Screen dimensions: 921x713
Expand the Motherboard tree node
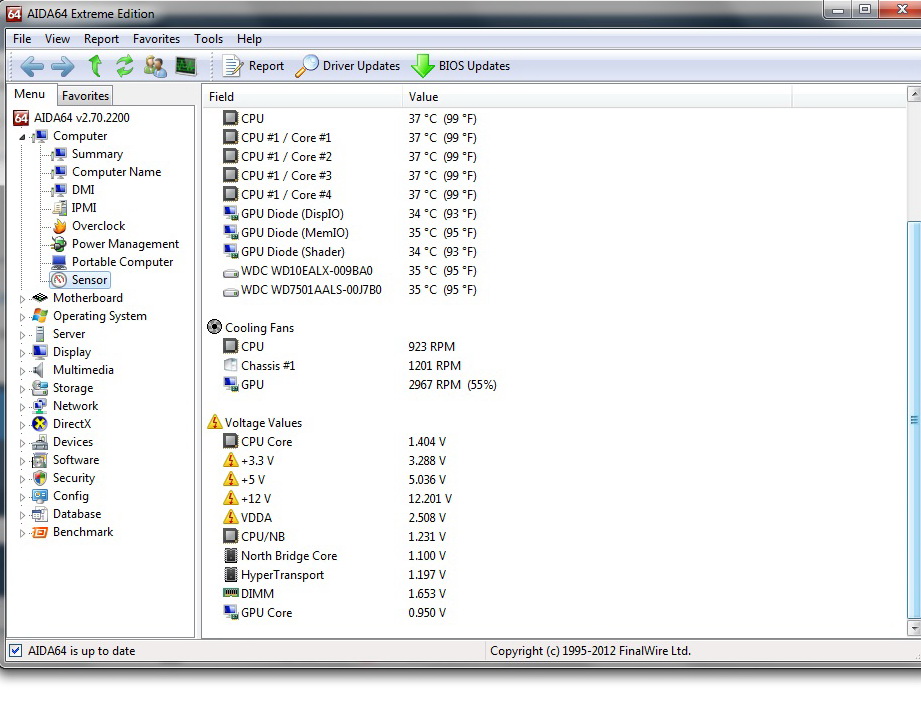(22, 299)
